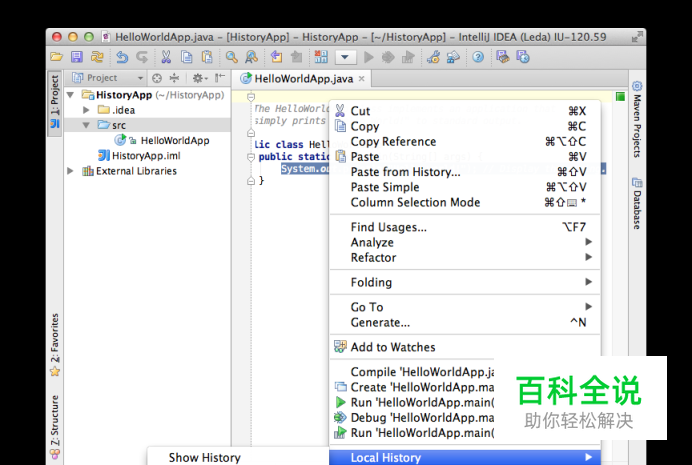Toggle the 1: Project side tool window
The width and height of the screenshot is (692, 465).
coord(55,102)
